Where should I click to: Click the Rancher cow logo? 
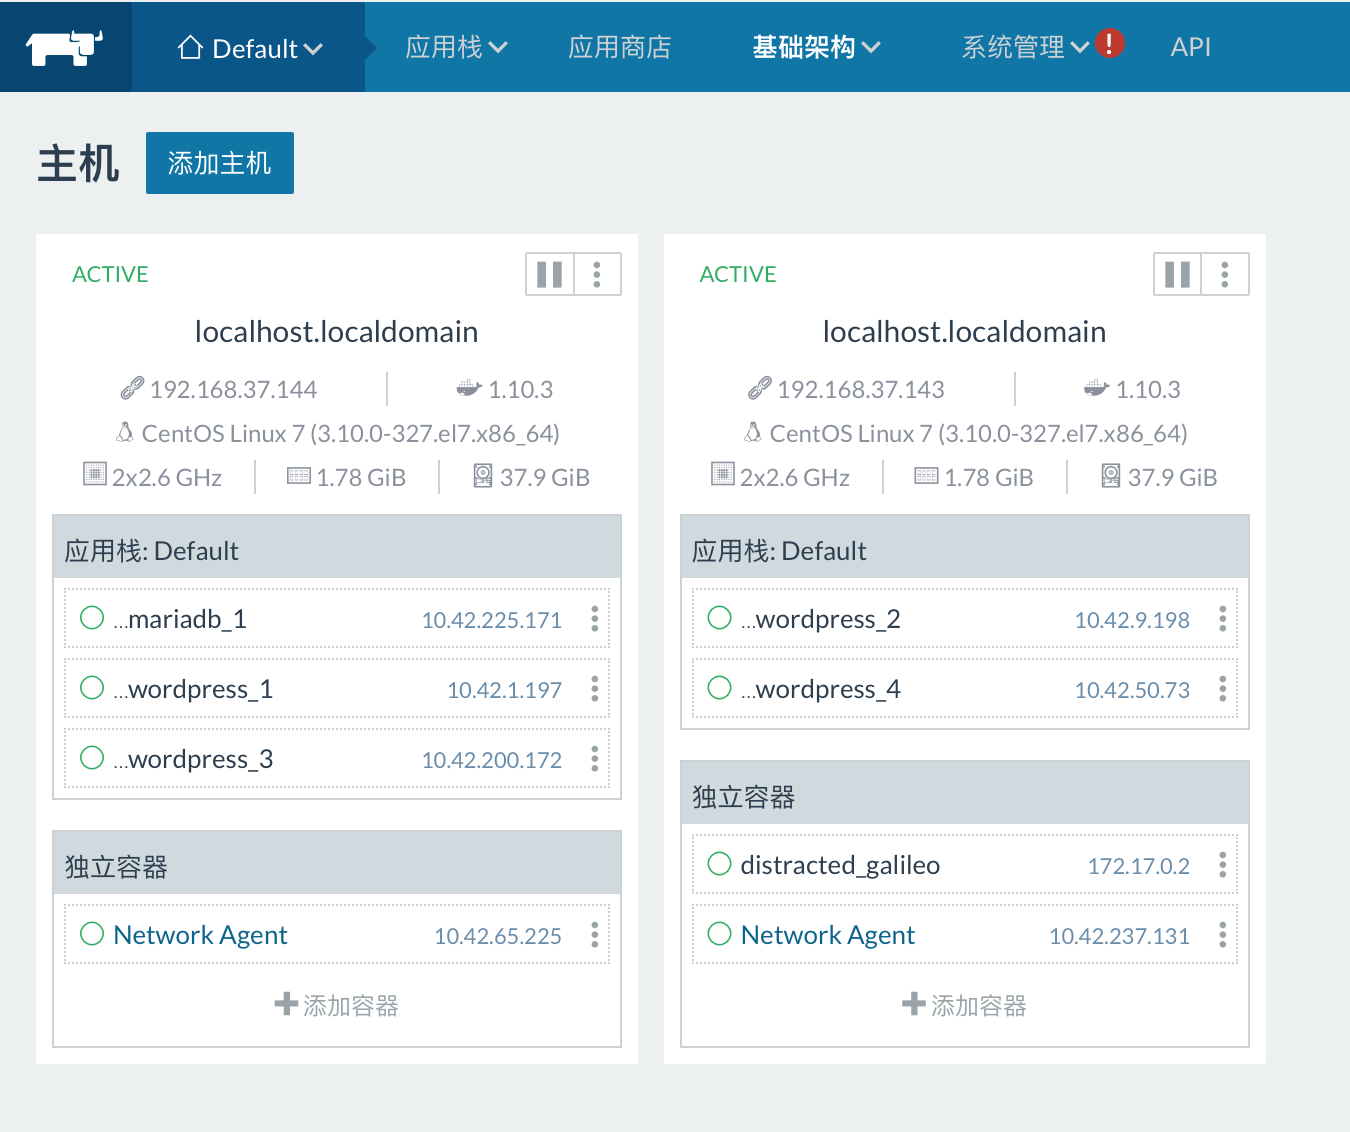[x=65, y=46]
